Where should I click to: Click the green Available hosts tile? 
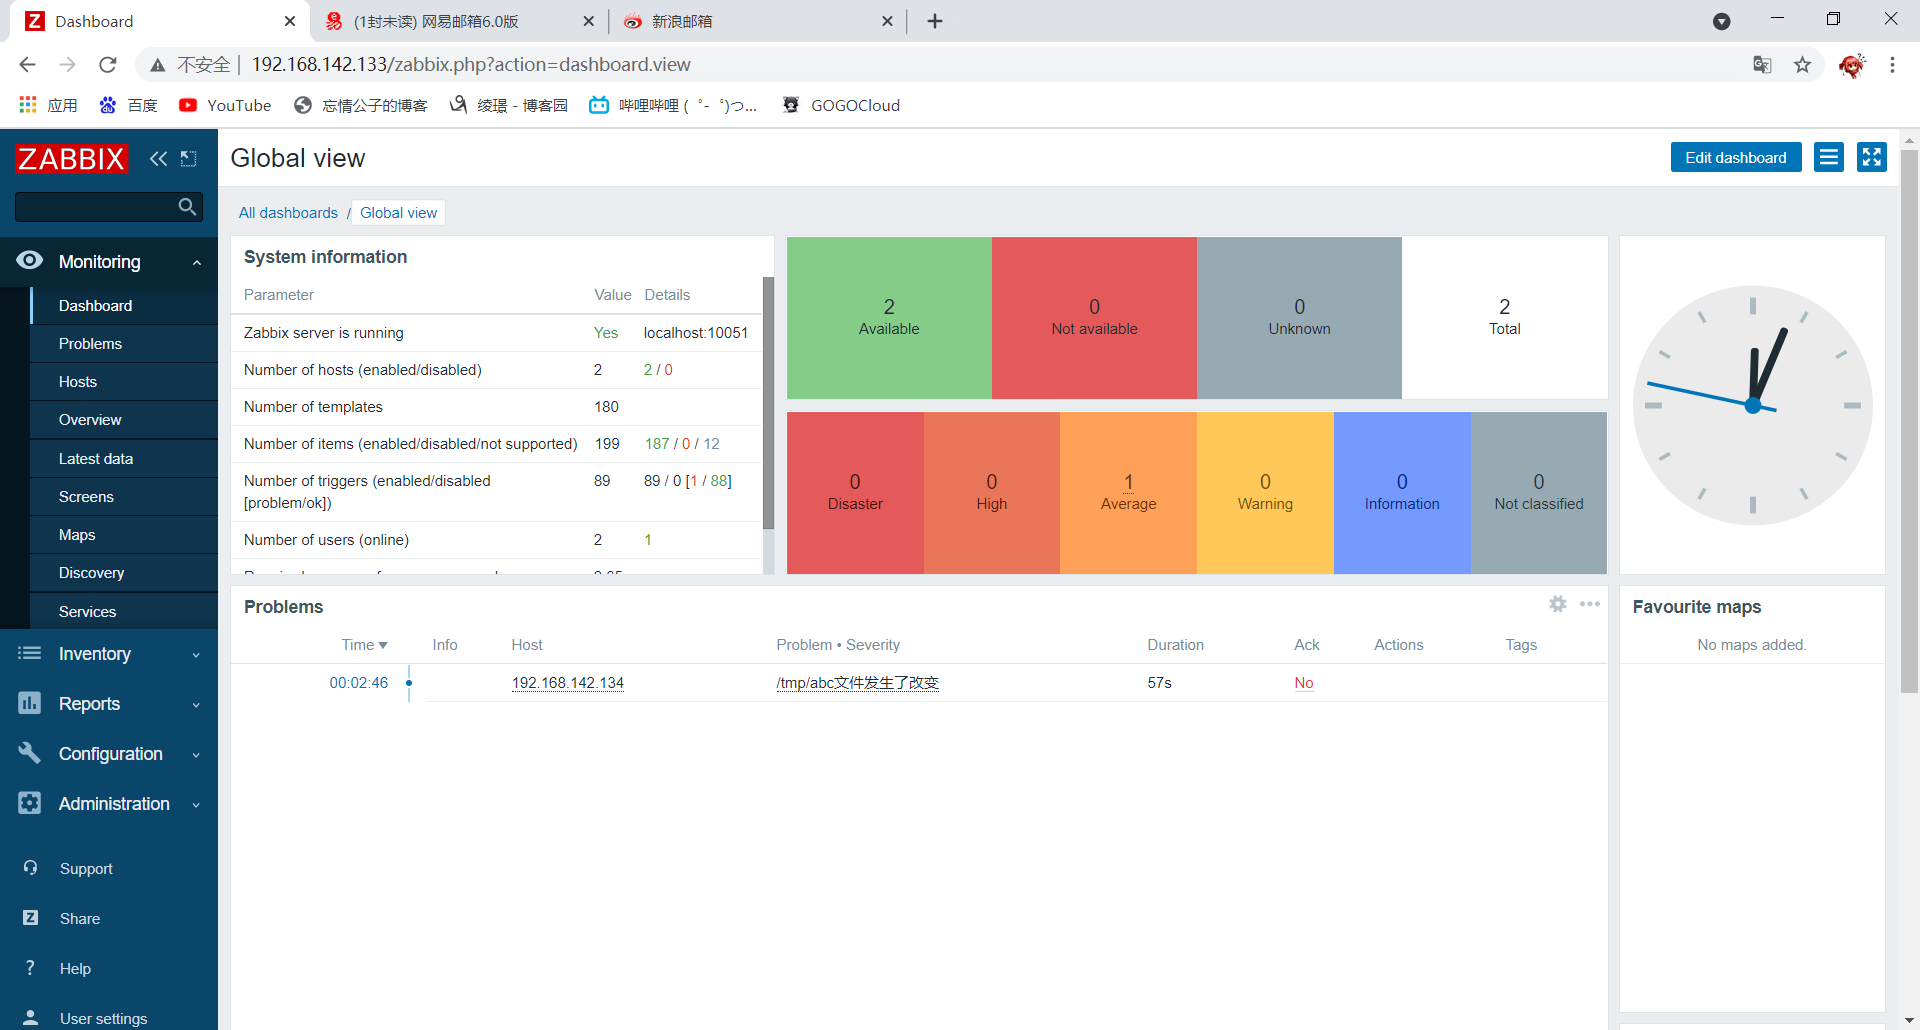(889, 317)
